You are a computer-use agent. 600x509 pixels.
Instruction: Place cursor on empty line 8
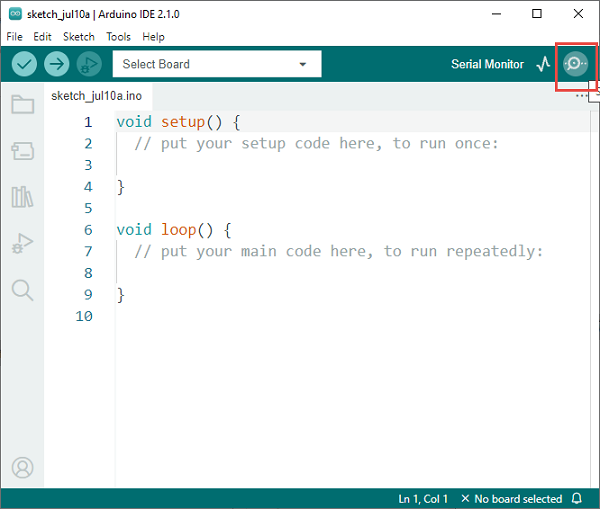point(352,273)
